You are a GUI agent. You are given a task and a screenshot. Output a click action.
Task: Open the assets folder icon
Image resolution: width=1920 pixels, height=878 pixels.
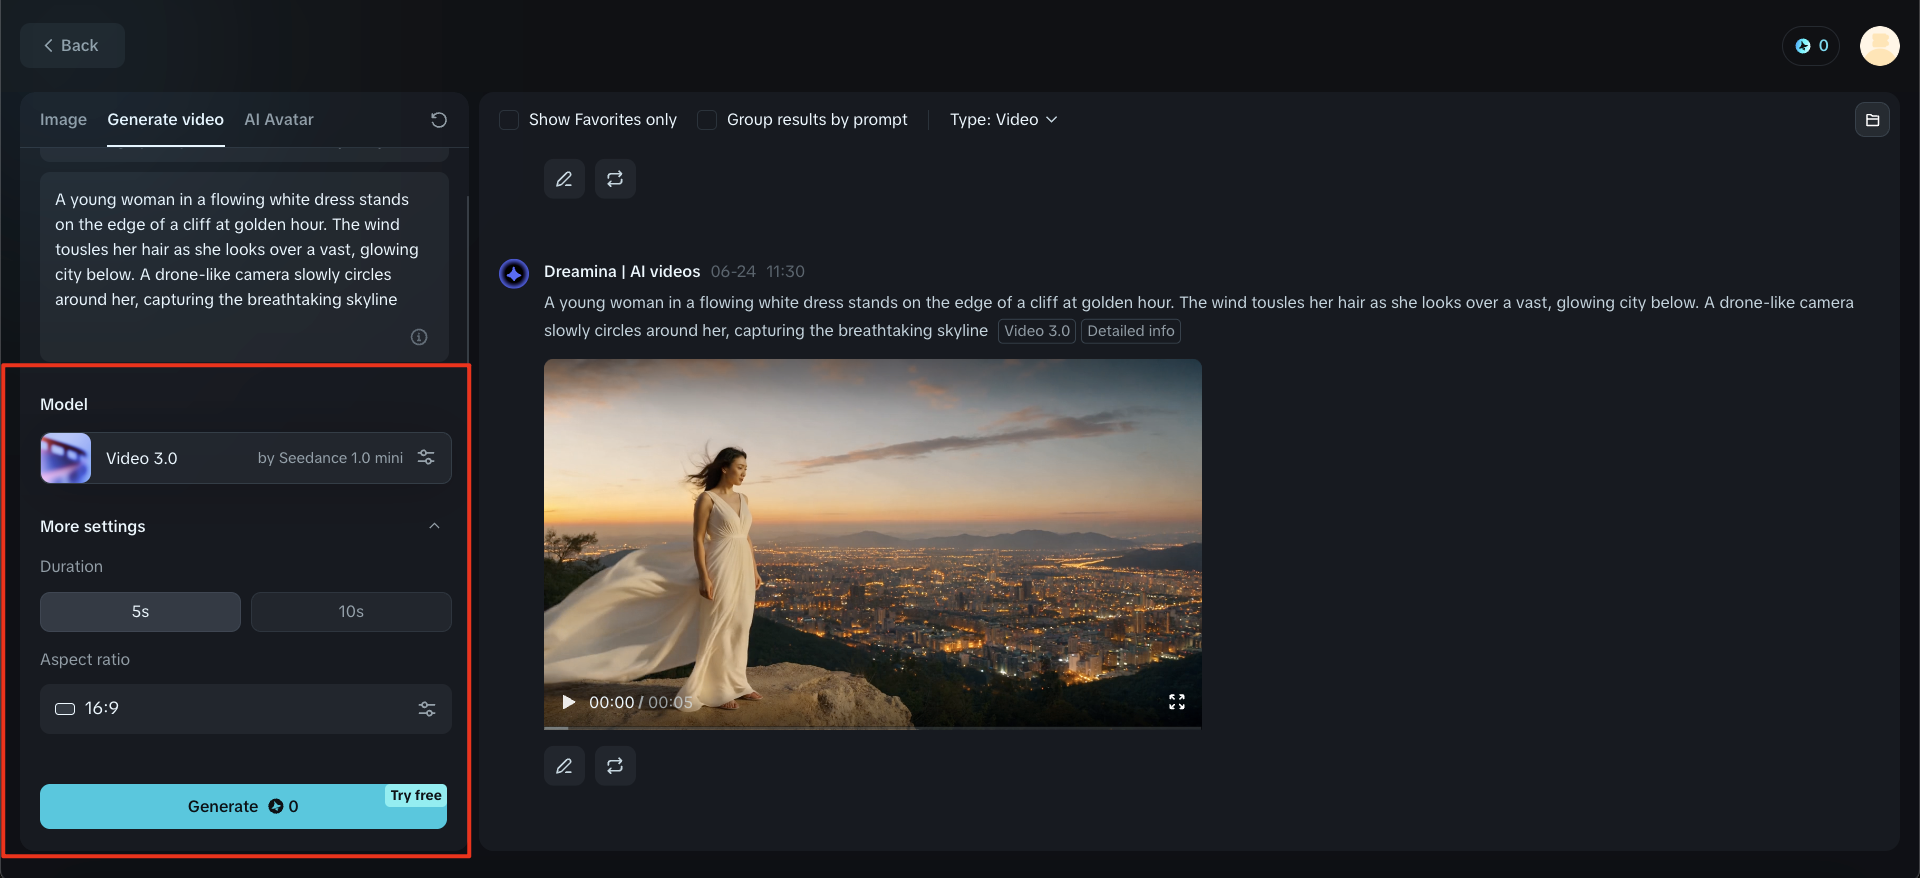click(x=1872, y=120)
